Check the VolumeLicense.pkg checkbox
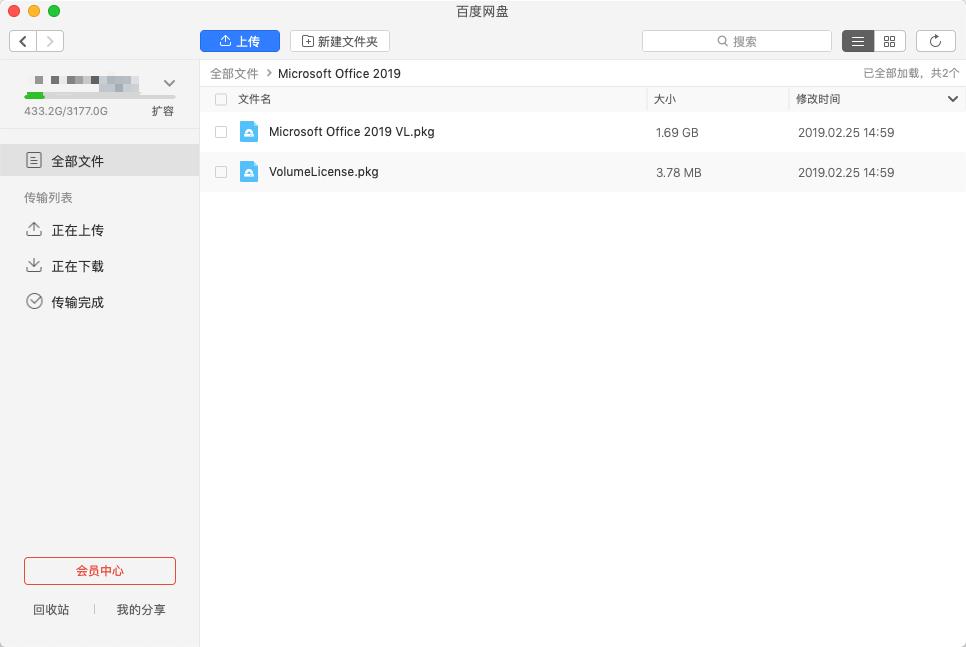This screenshot has width=966, height=647. 220,171
